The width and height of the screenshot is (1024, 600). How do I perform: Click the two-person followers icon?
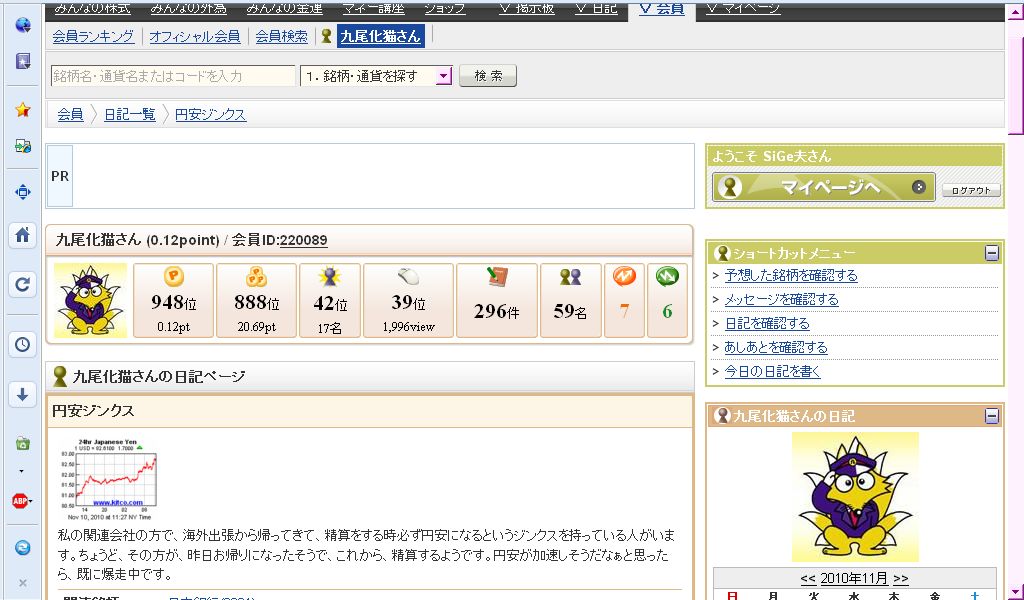pyautogui.click(x=570, y=278)
